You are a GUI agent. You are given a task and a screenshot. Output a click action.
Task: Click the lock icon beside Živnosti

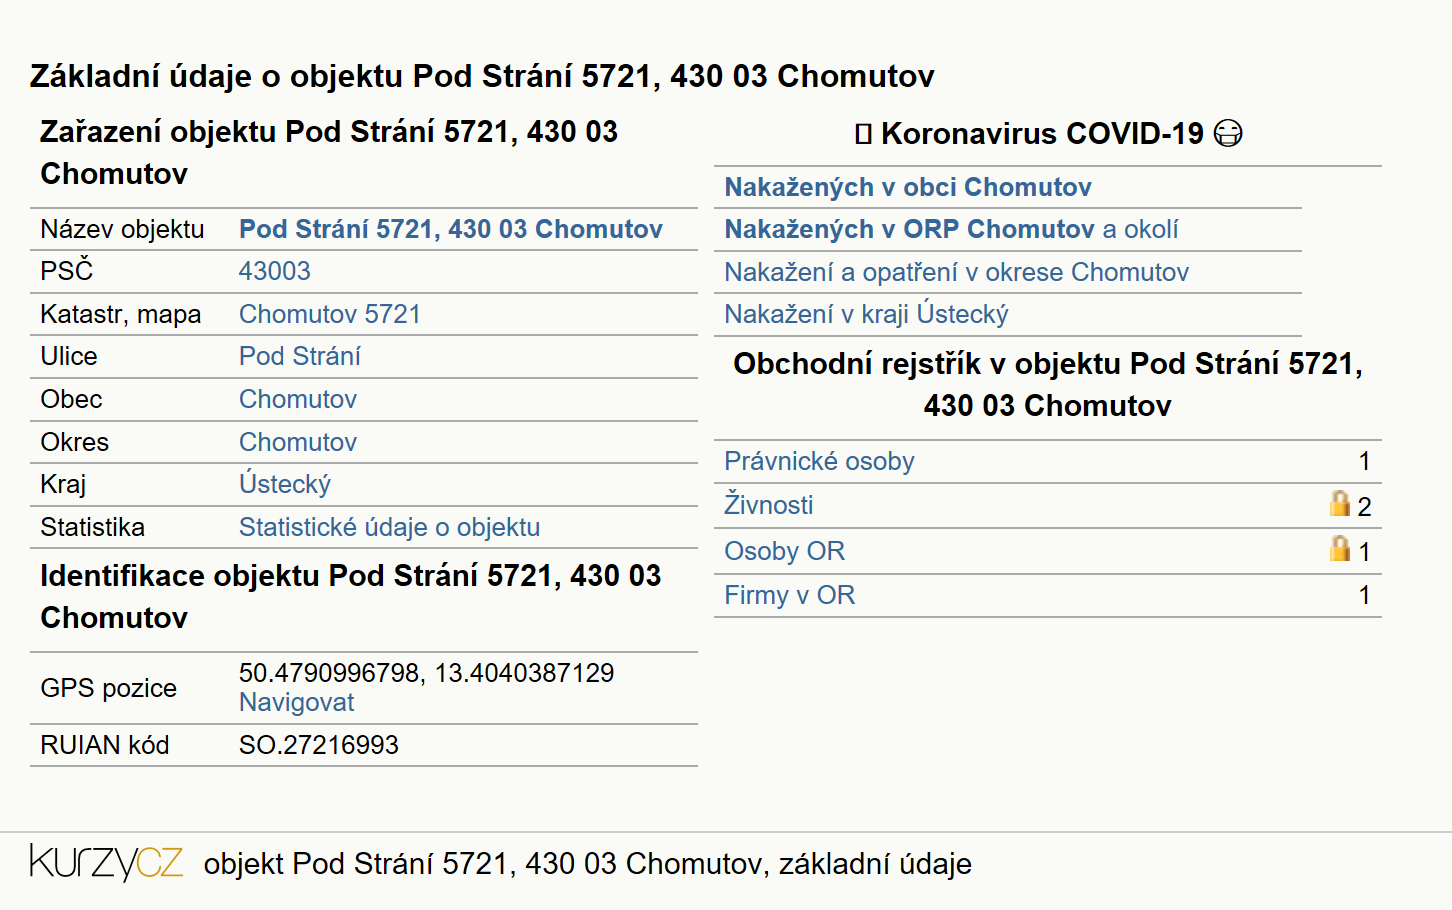point(1340,503)
